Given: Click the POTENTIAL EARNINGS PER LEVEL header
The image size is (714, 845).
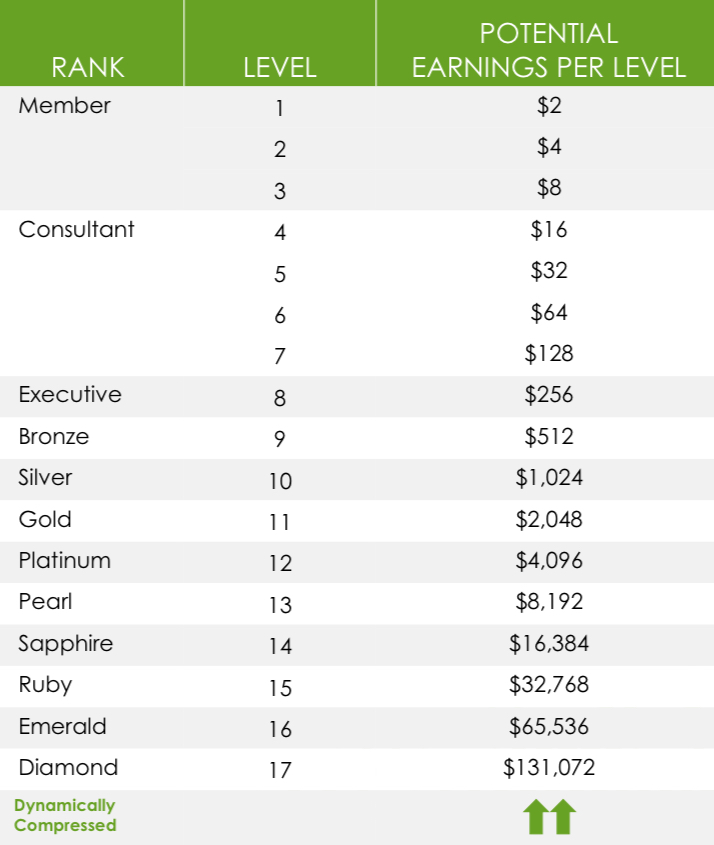Looking at the screenshot, I should [549, 50].
